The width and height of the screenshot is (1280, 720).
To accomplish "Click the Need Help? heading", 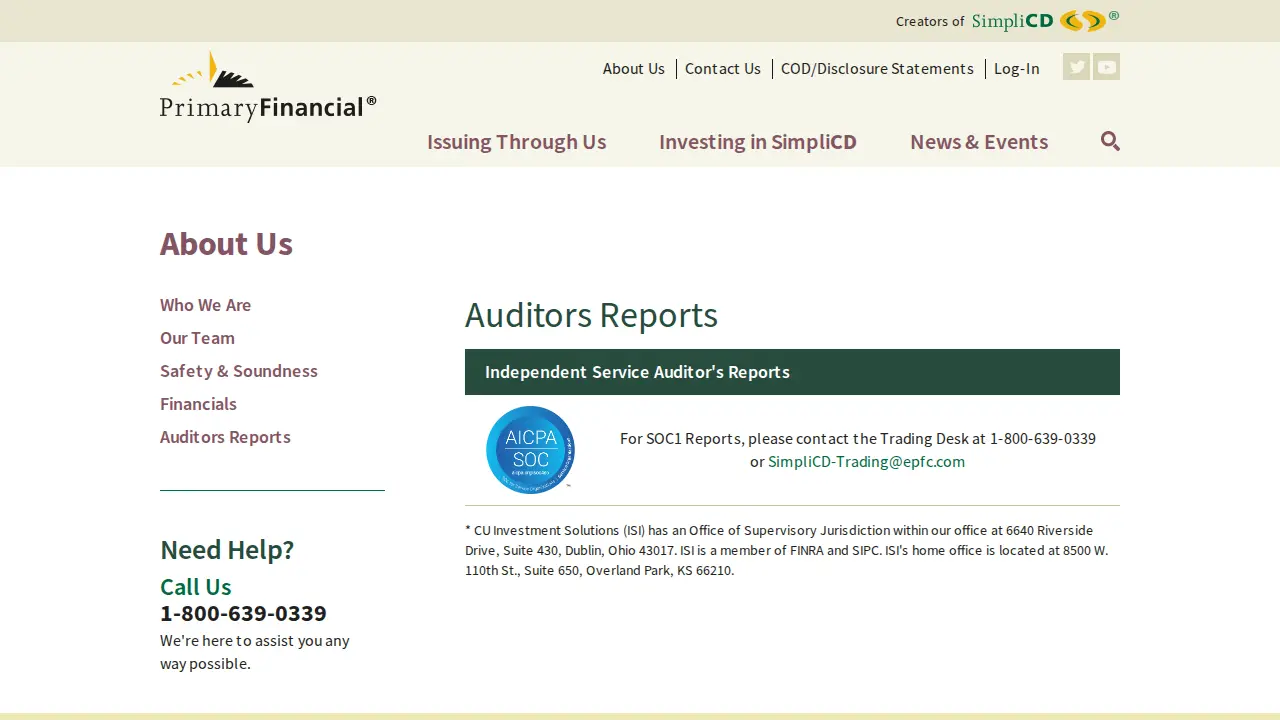I will click(x=227, y=550).
